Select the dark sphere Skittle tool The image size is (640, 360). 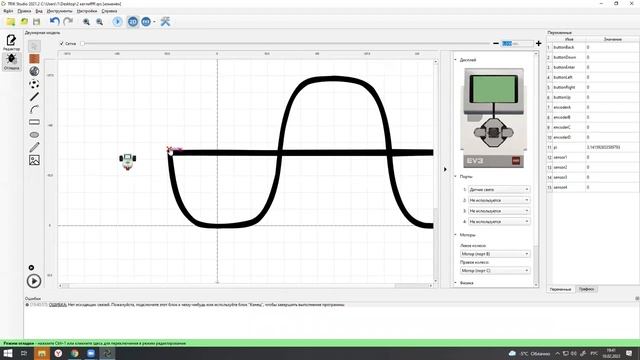point(34,71)
